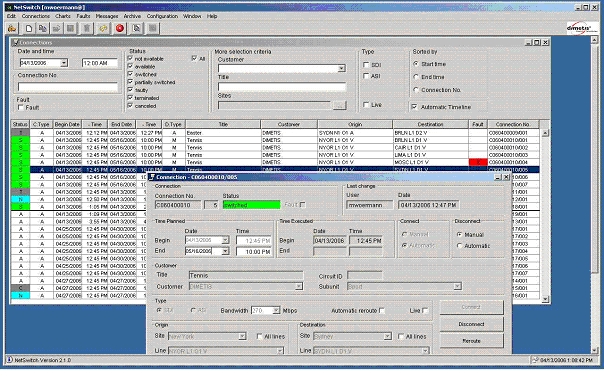Toggle the 'partially switched' checkbox
The width and height of the screenshot is (604, 378).
point(130,82)
